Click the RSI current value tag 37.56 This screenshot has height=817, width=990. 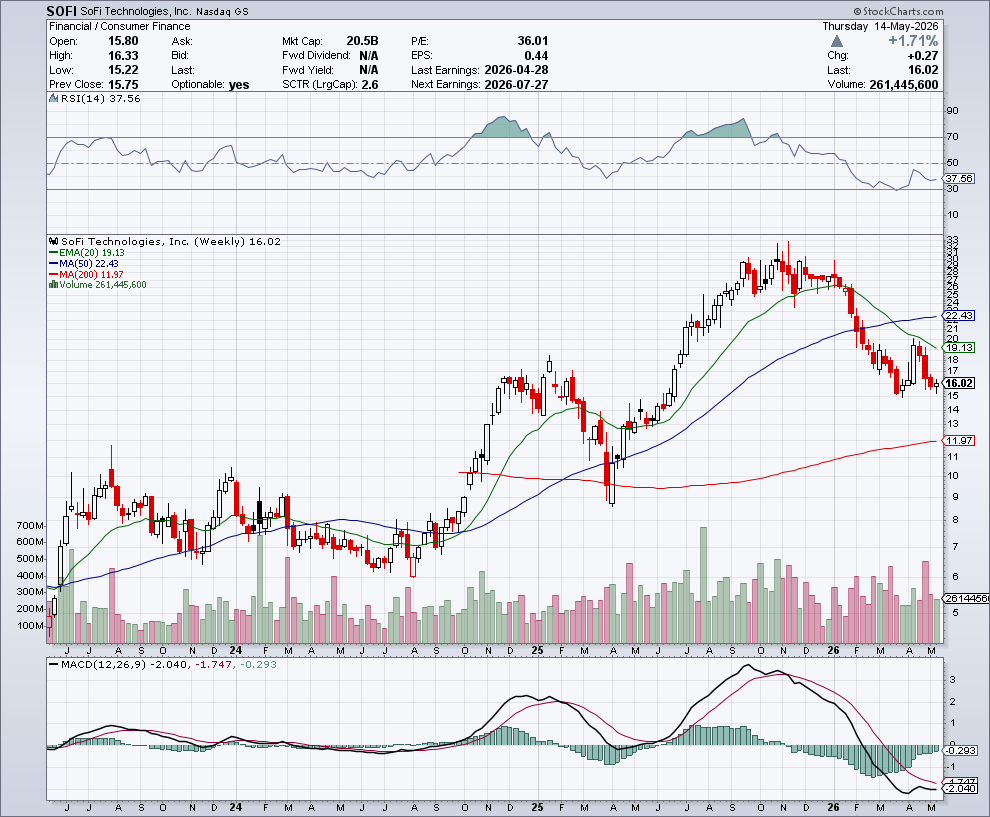959,179
